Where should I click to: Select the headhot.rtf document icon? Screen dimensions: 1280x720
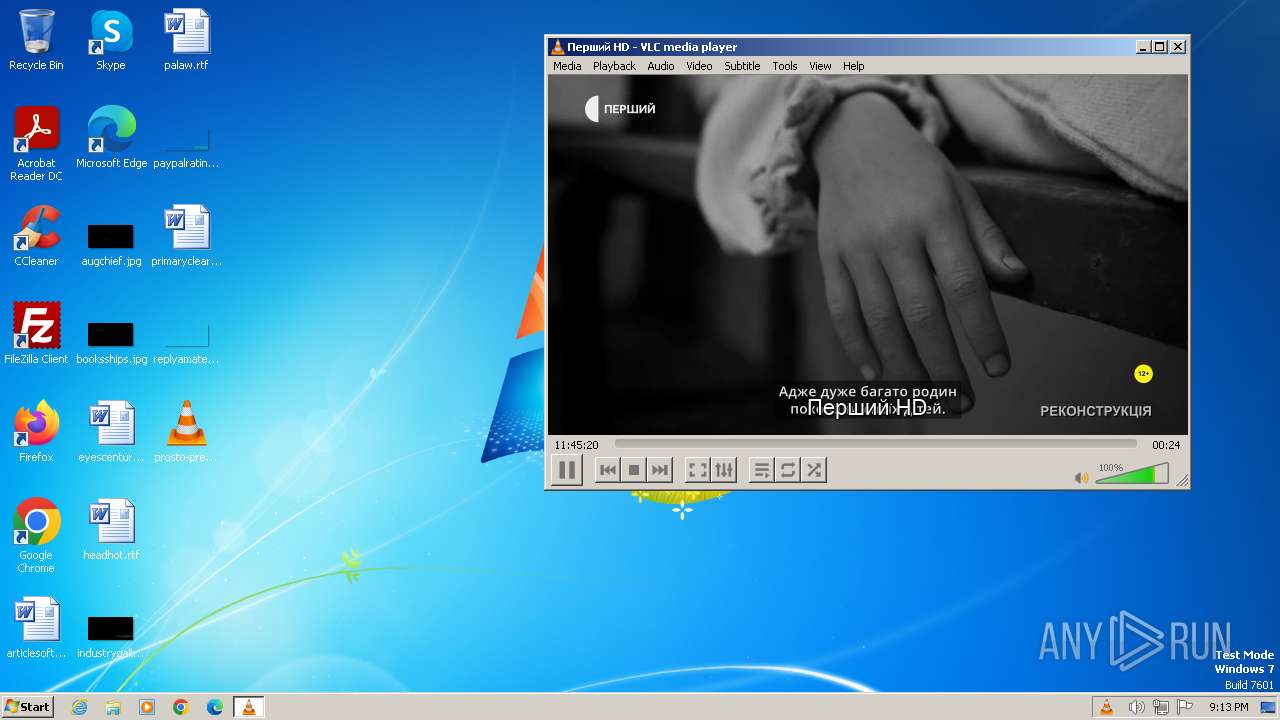tap(111, 530)
